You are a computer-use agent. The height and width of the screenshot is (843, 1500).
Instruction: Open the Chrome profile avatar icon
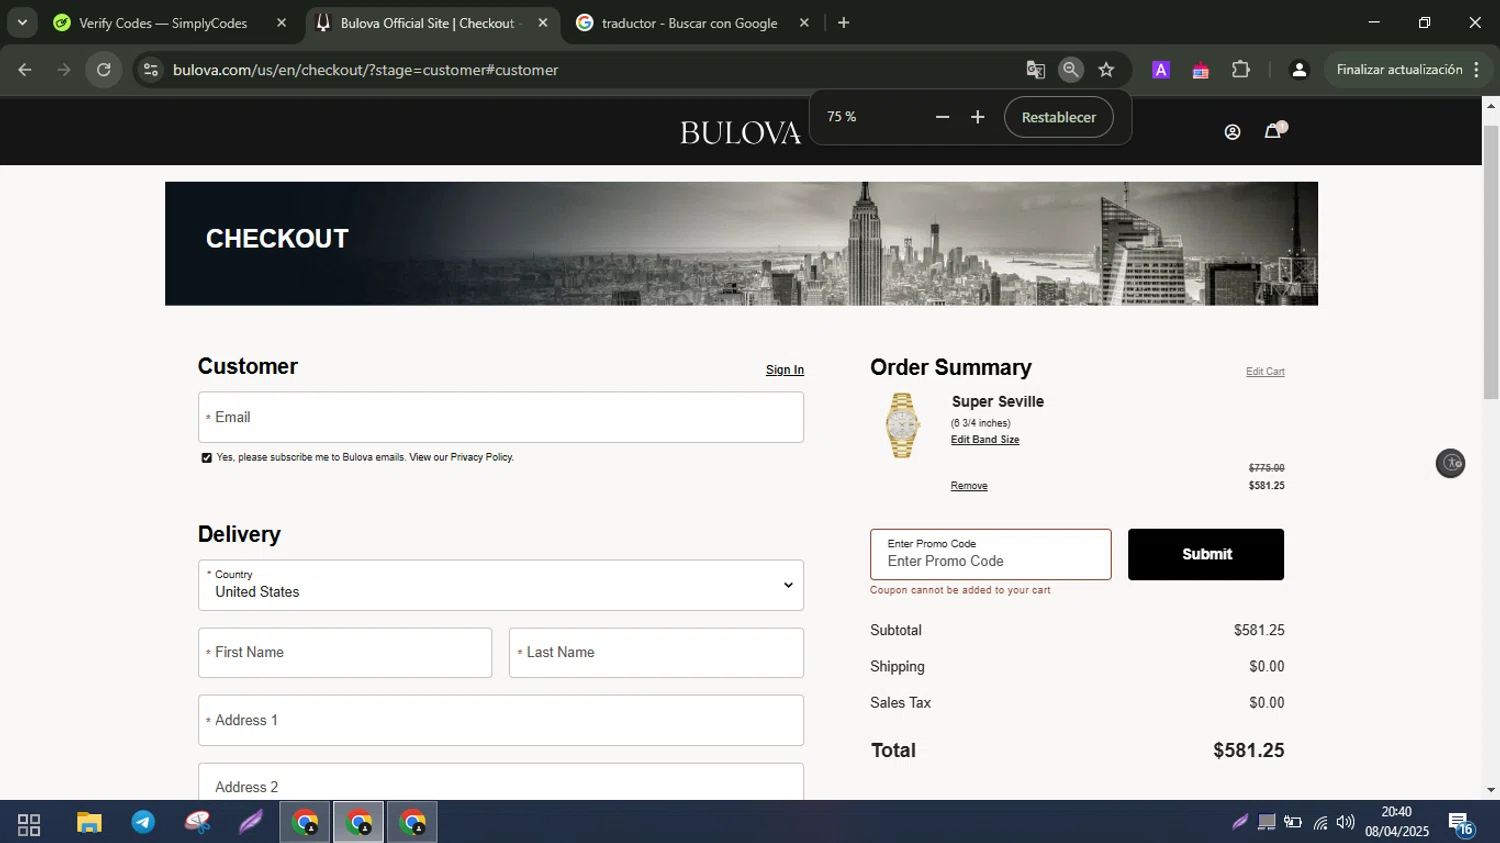(1299, 70)
